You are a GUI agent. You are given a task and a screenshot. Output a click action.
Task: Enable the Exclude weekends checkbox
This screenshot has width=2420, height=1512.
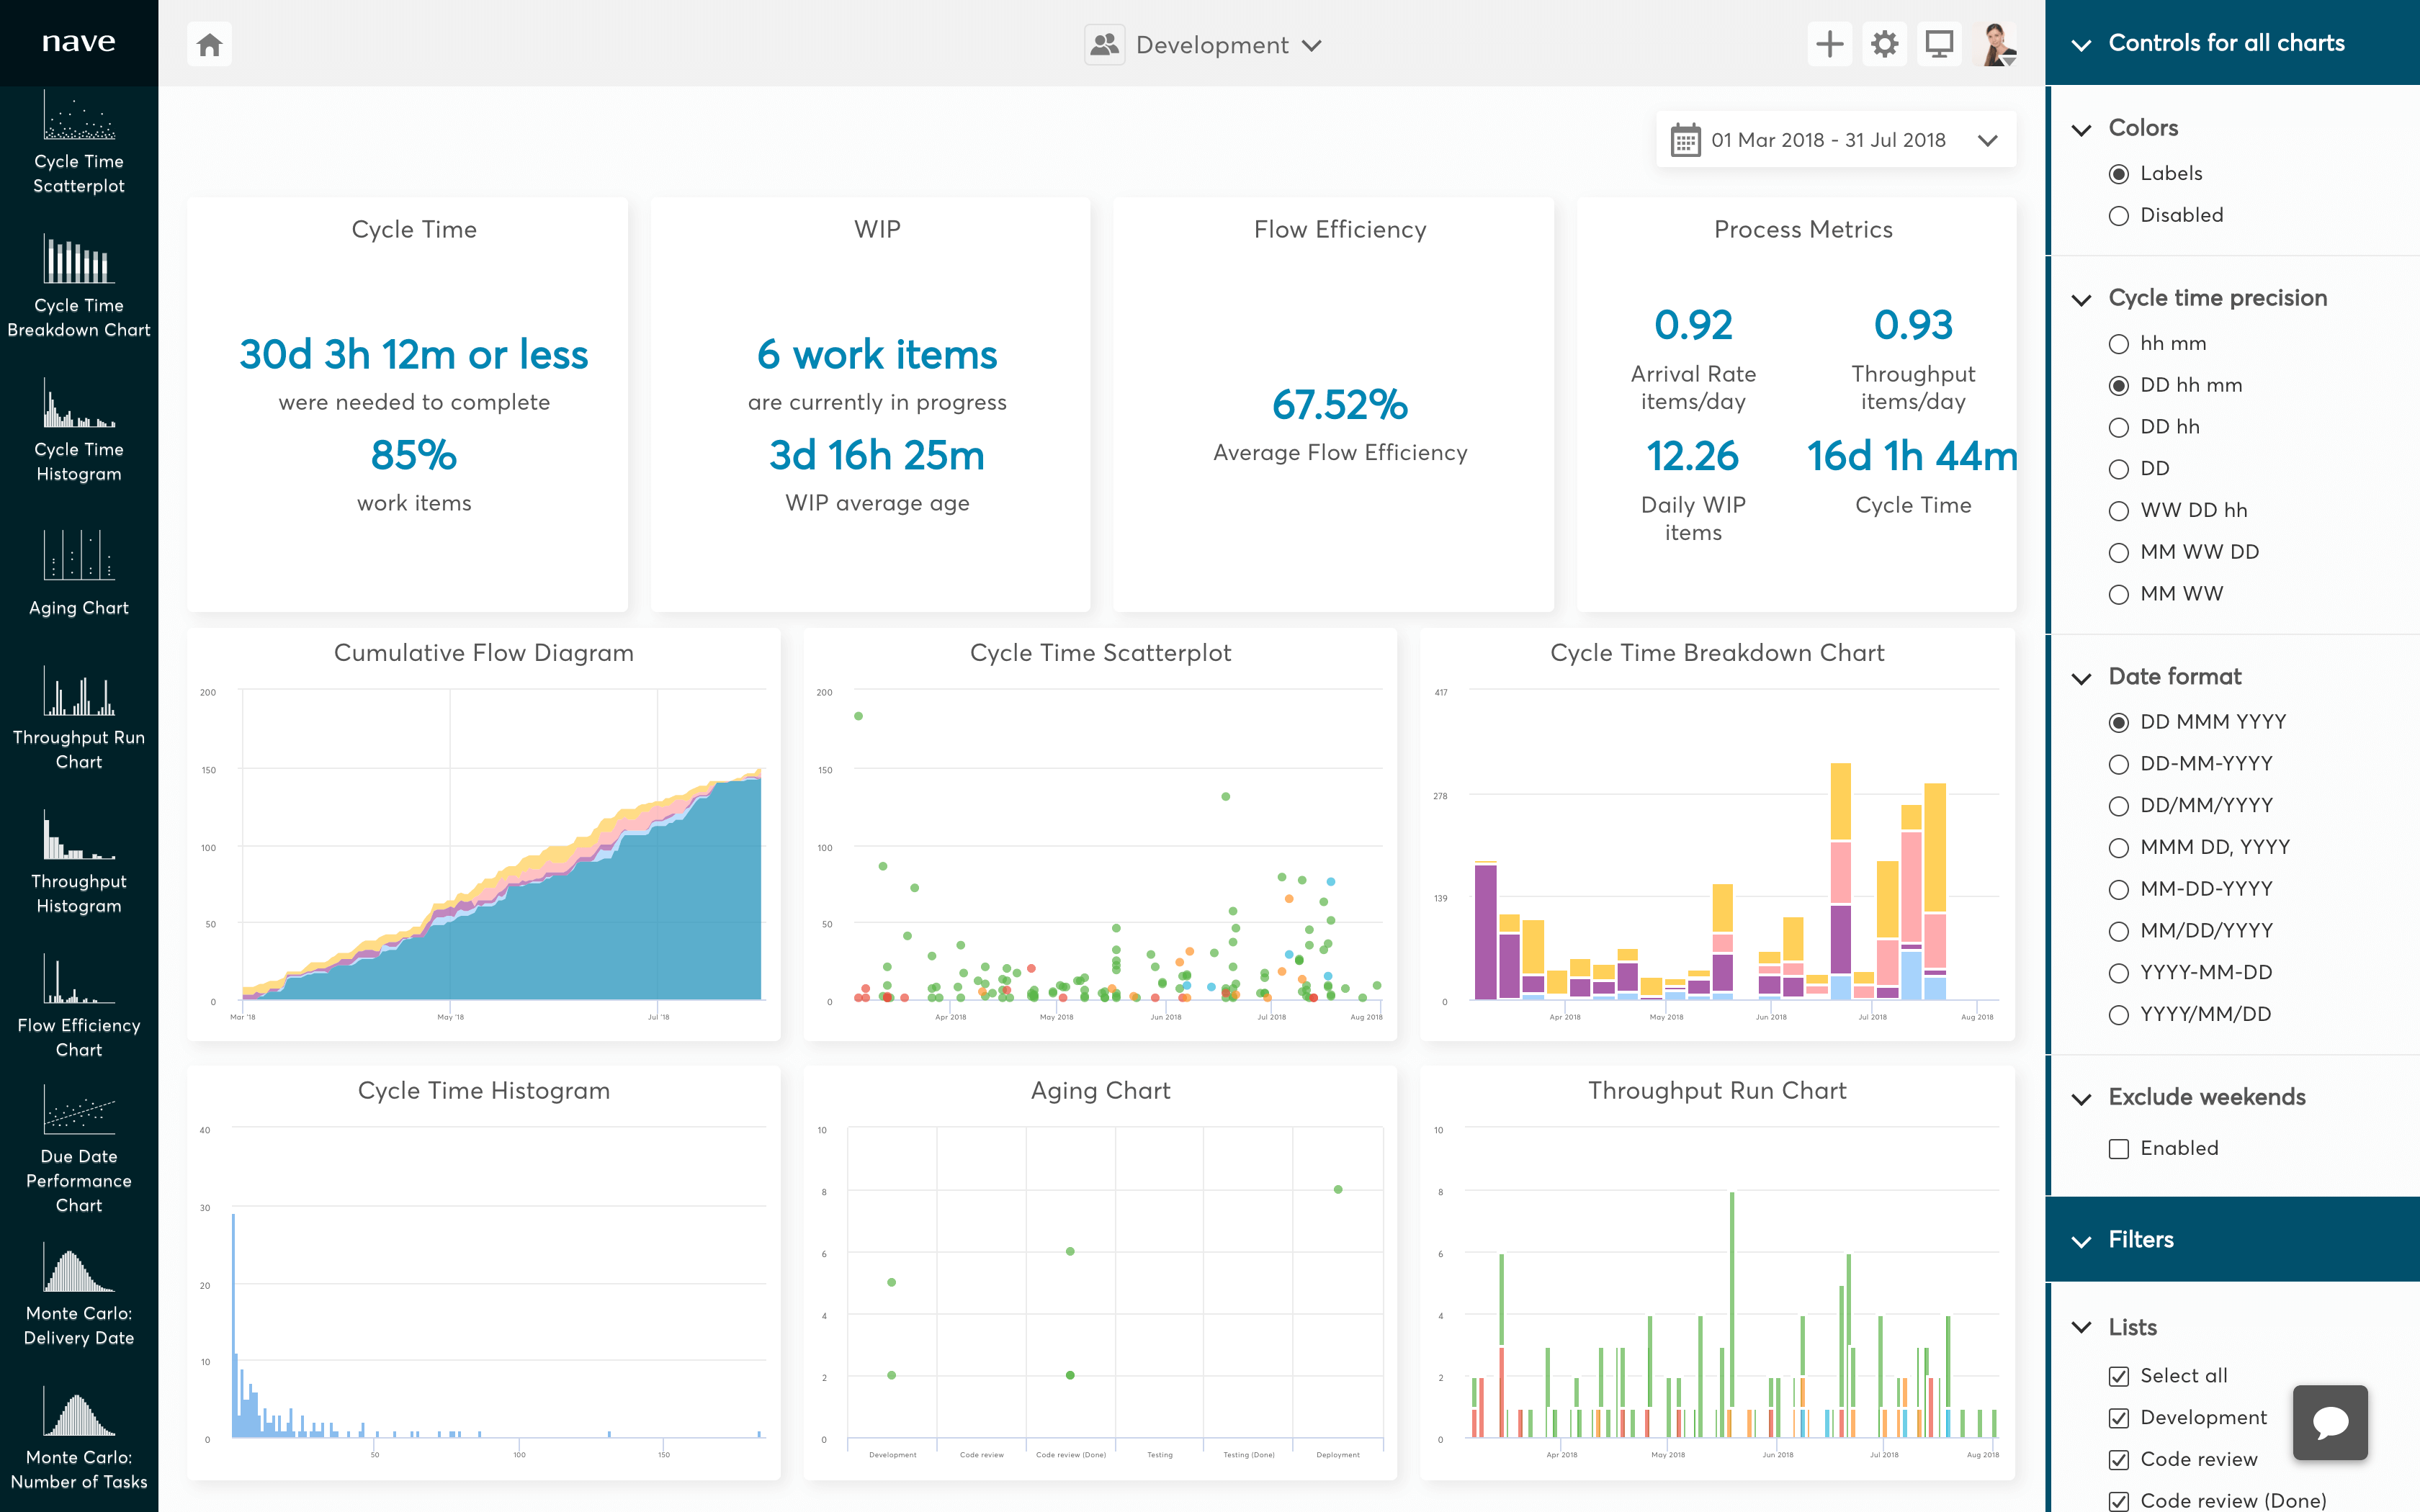(2118, 1149)
